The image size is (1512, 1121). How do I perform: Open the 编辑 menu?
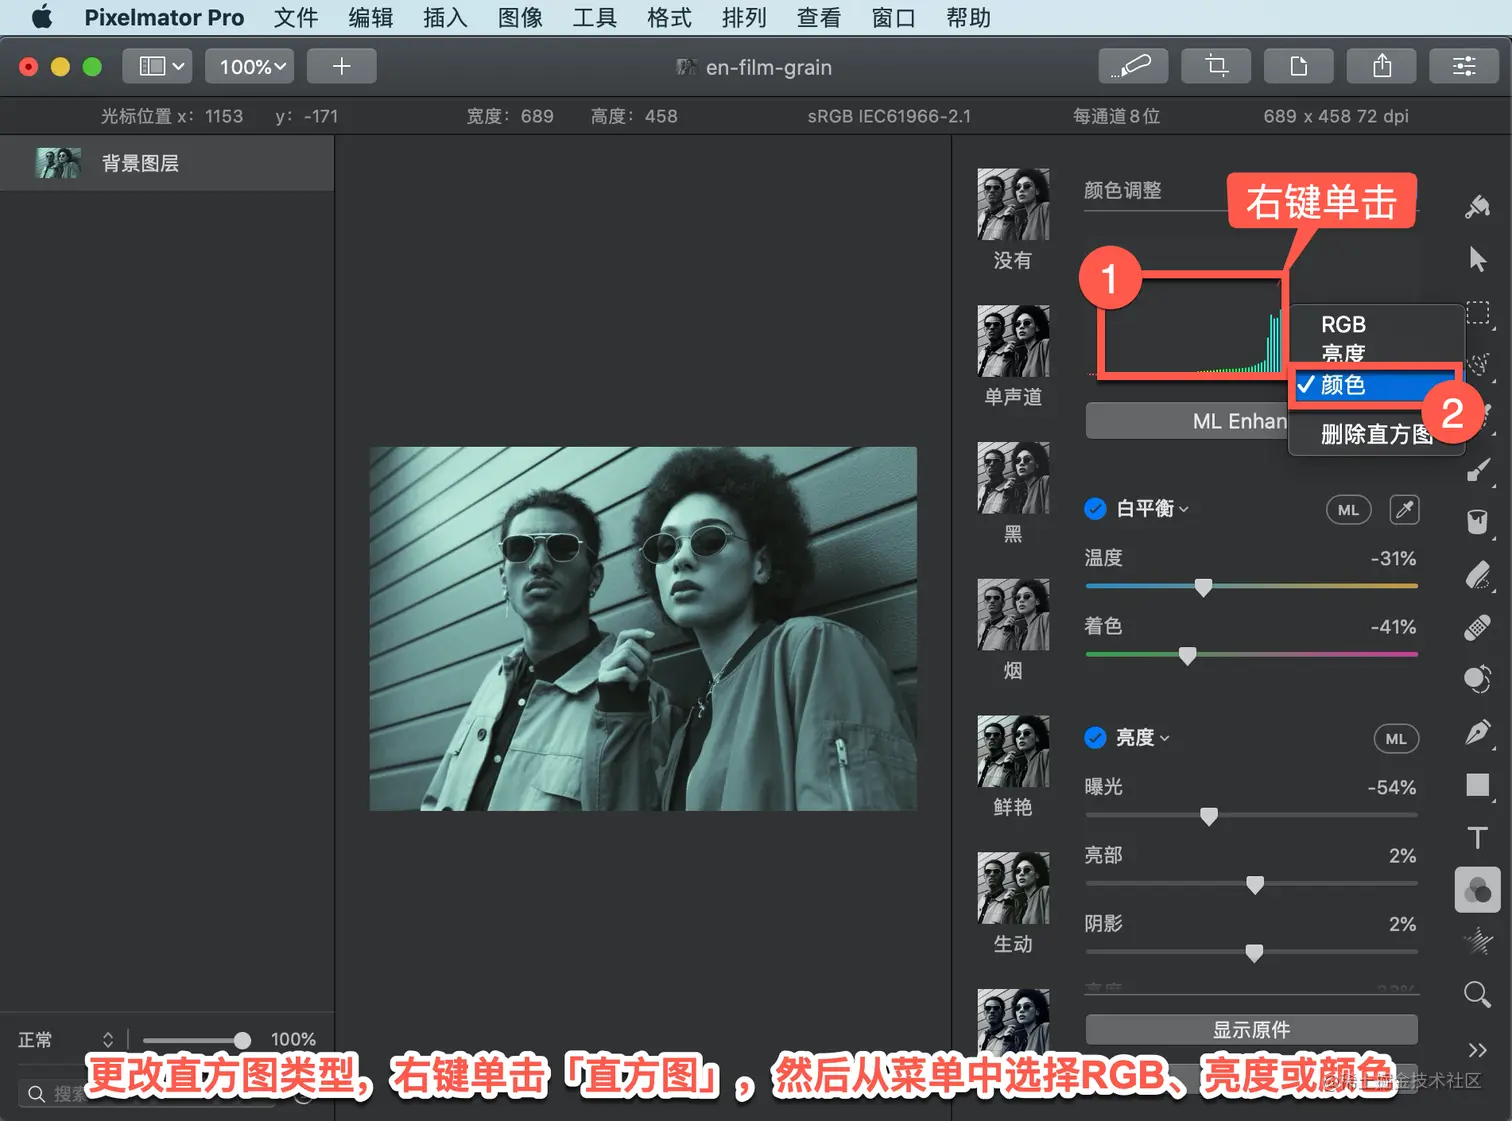coord(371,18)
